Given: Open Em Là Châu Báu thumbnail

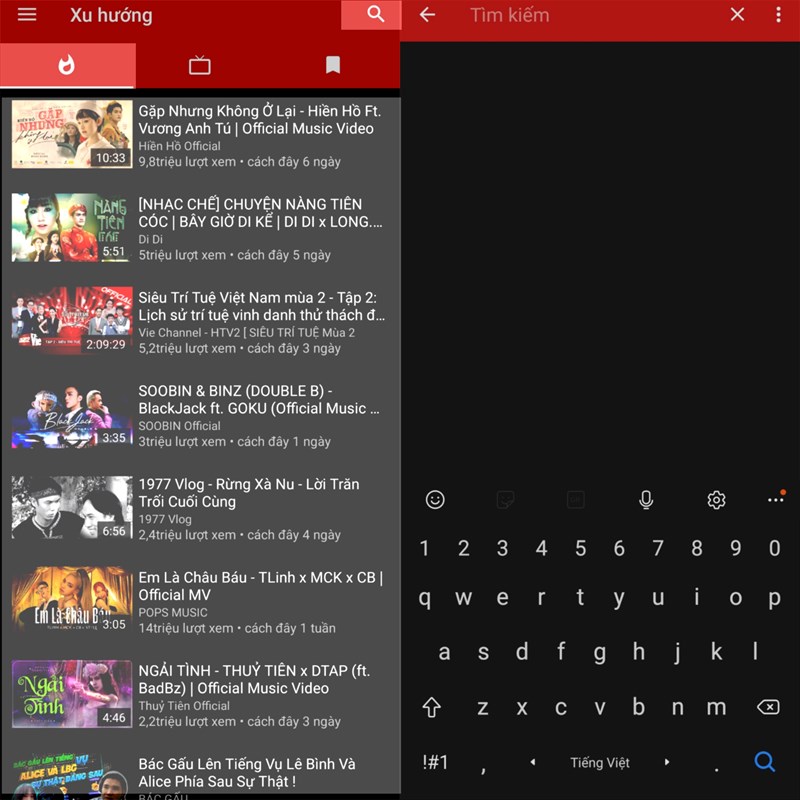Looking at the screenshot, I should (x=72, y=601).
